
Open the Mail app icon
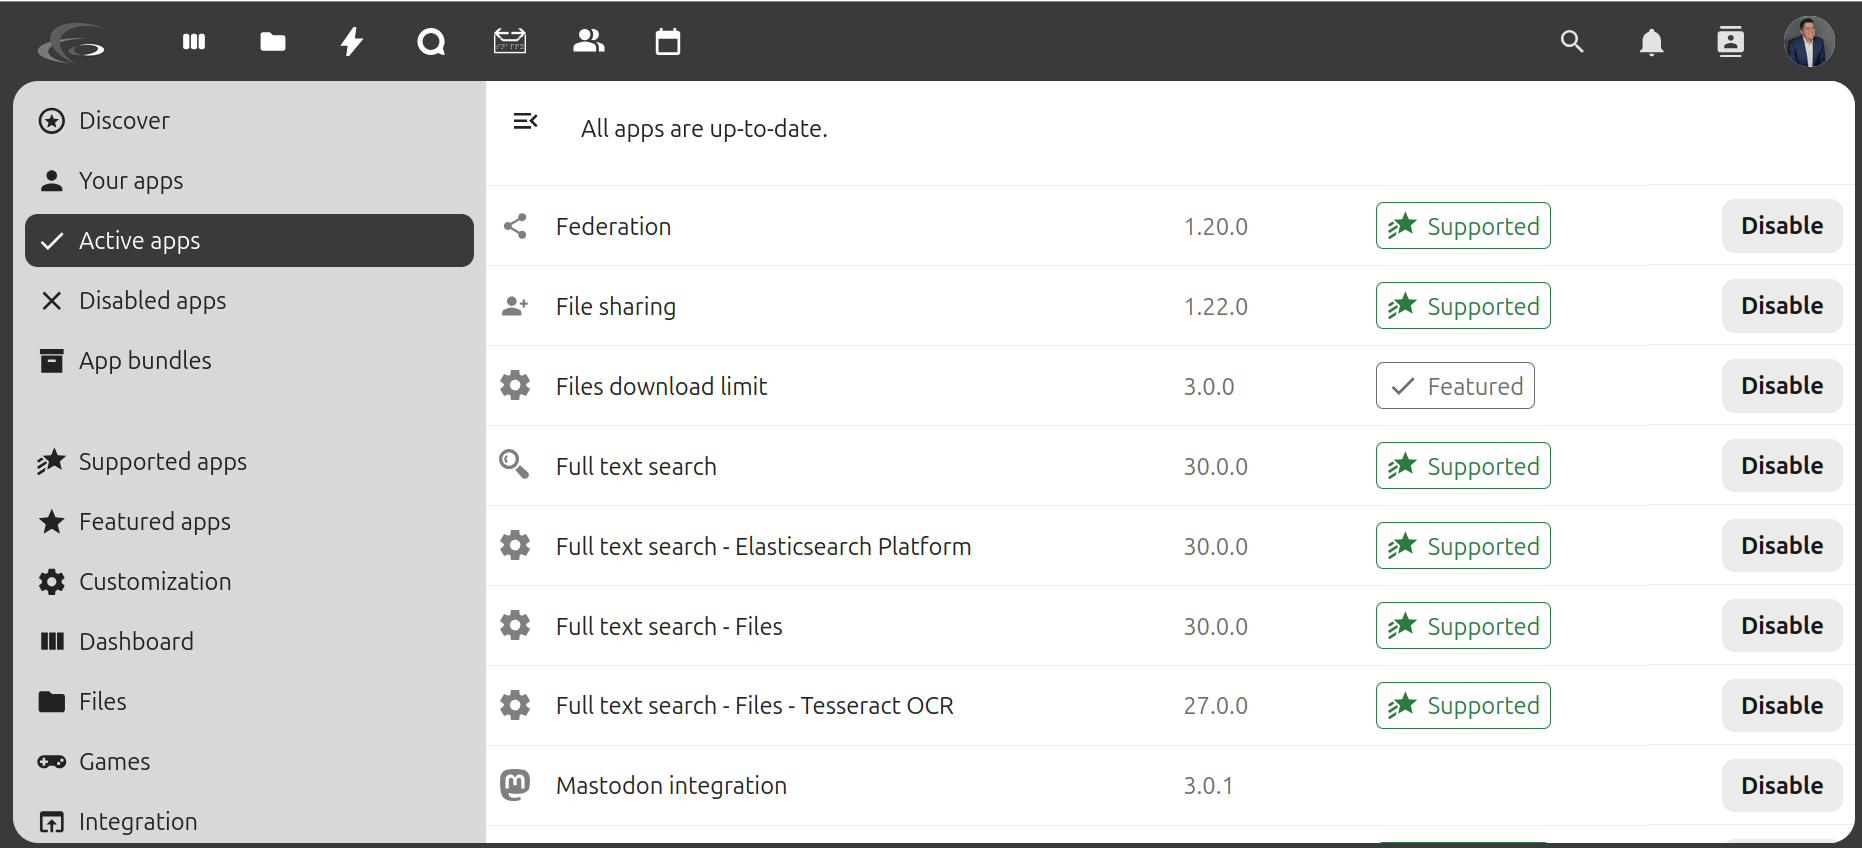[510, 42]
